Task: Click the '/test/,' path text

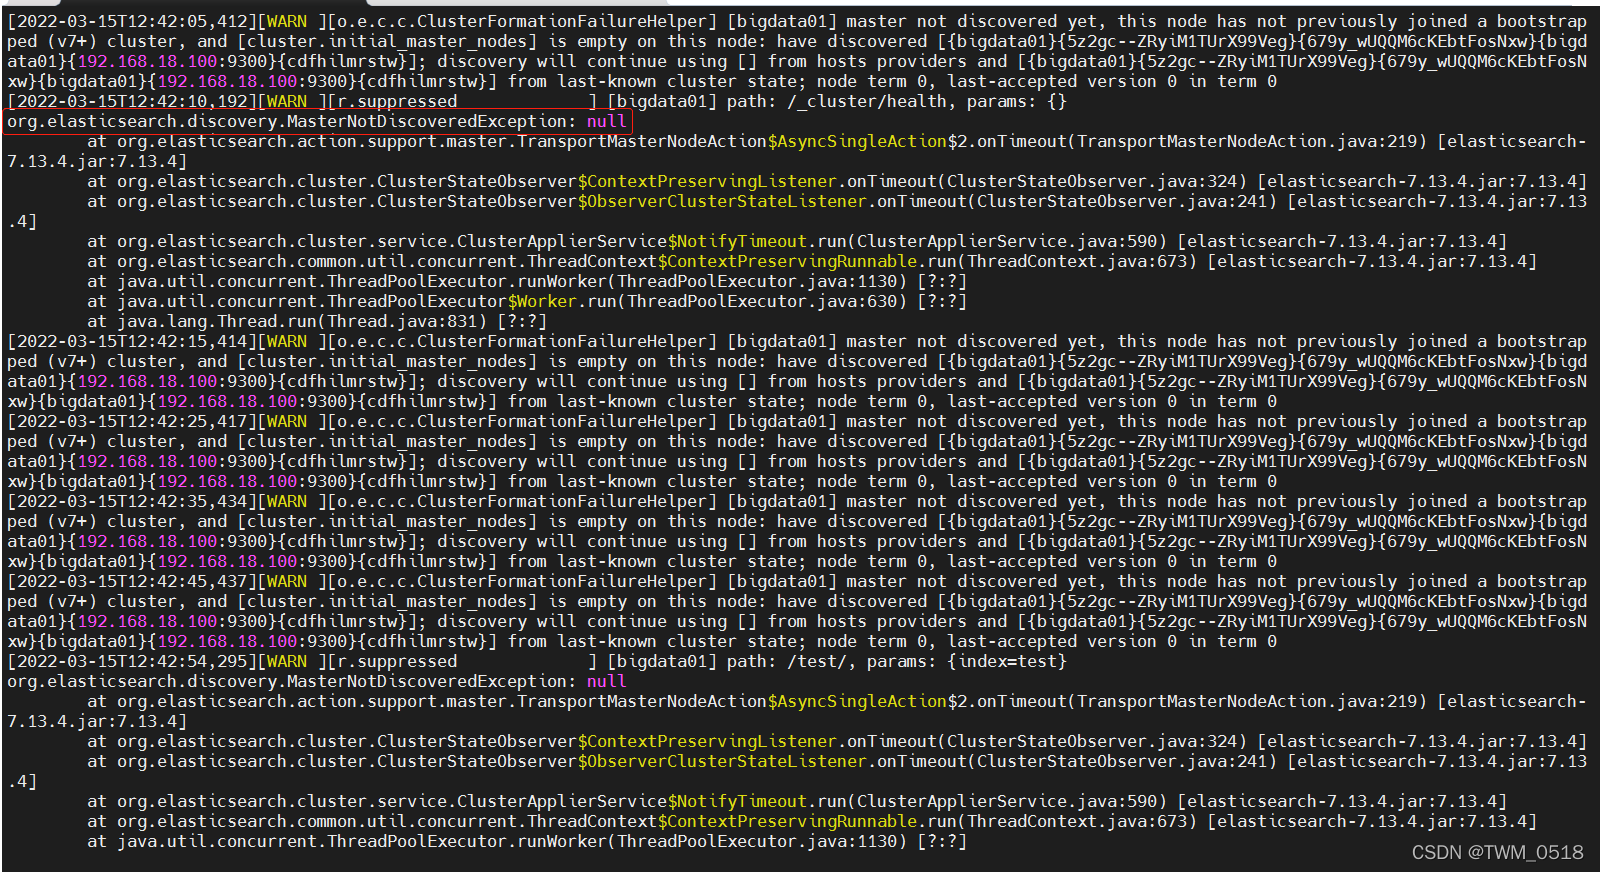Action: tap(822, 661)
